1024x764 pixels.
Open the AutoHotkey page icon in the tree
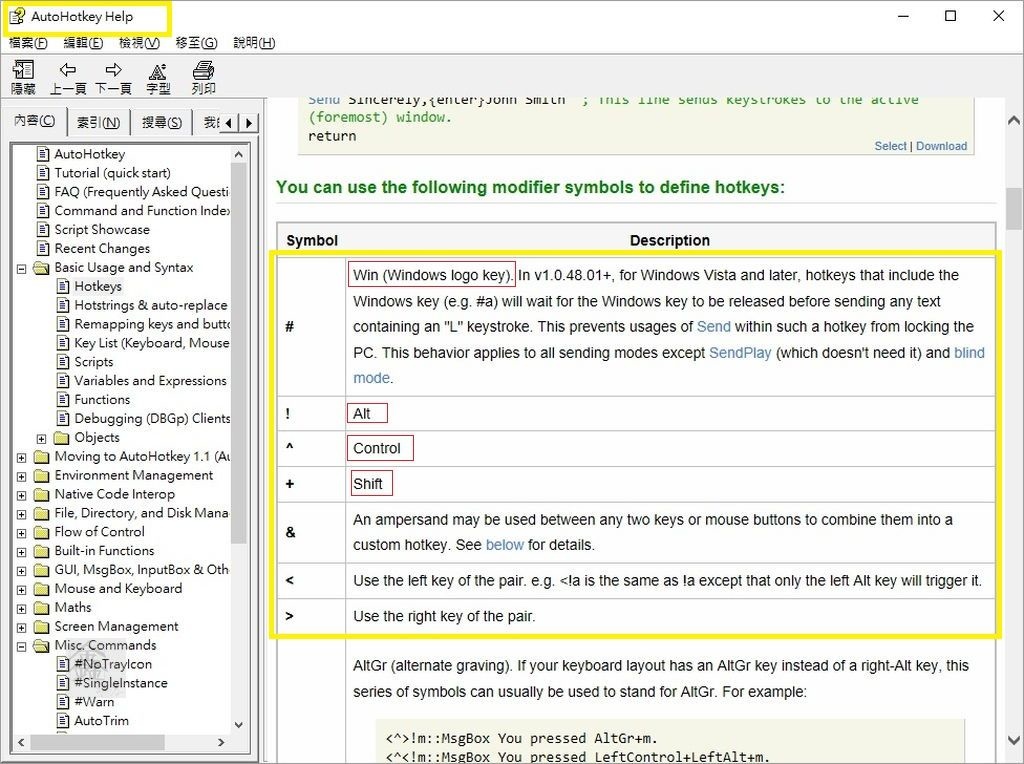tap(43, 154)
